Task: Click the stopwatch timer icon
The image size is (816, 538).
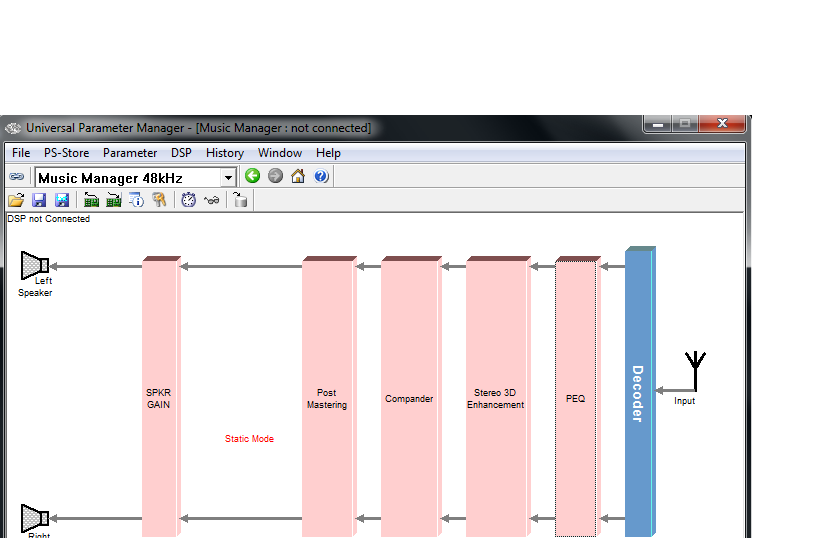Action: coord(188,200)
